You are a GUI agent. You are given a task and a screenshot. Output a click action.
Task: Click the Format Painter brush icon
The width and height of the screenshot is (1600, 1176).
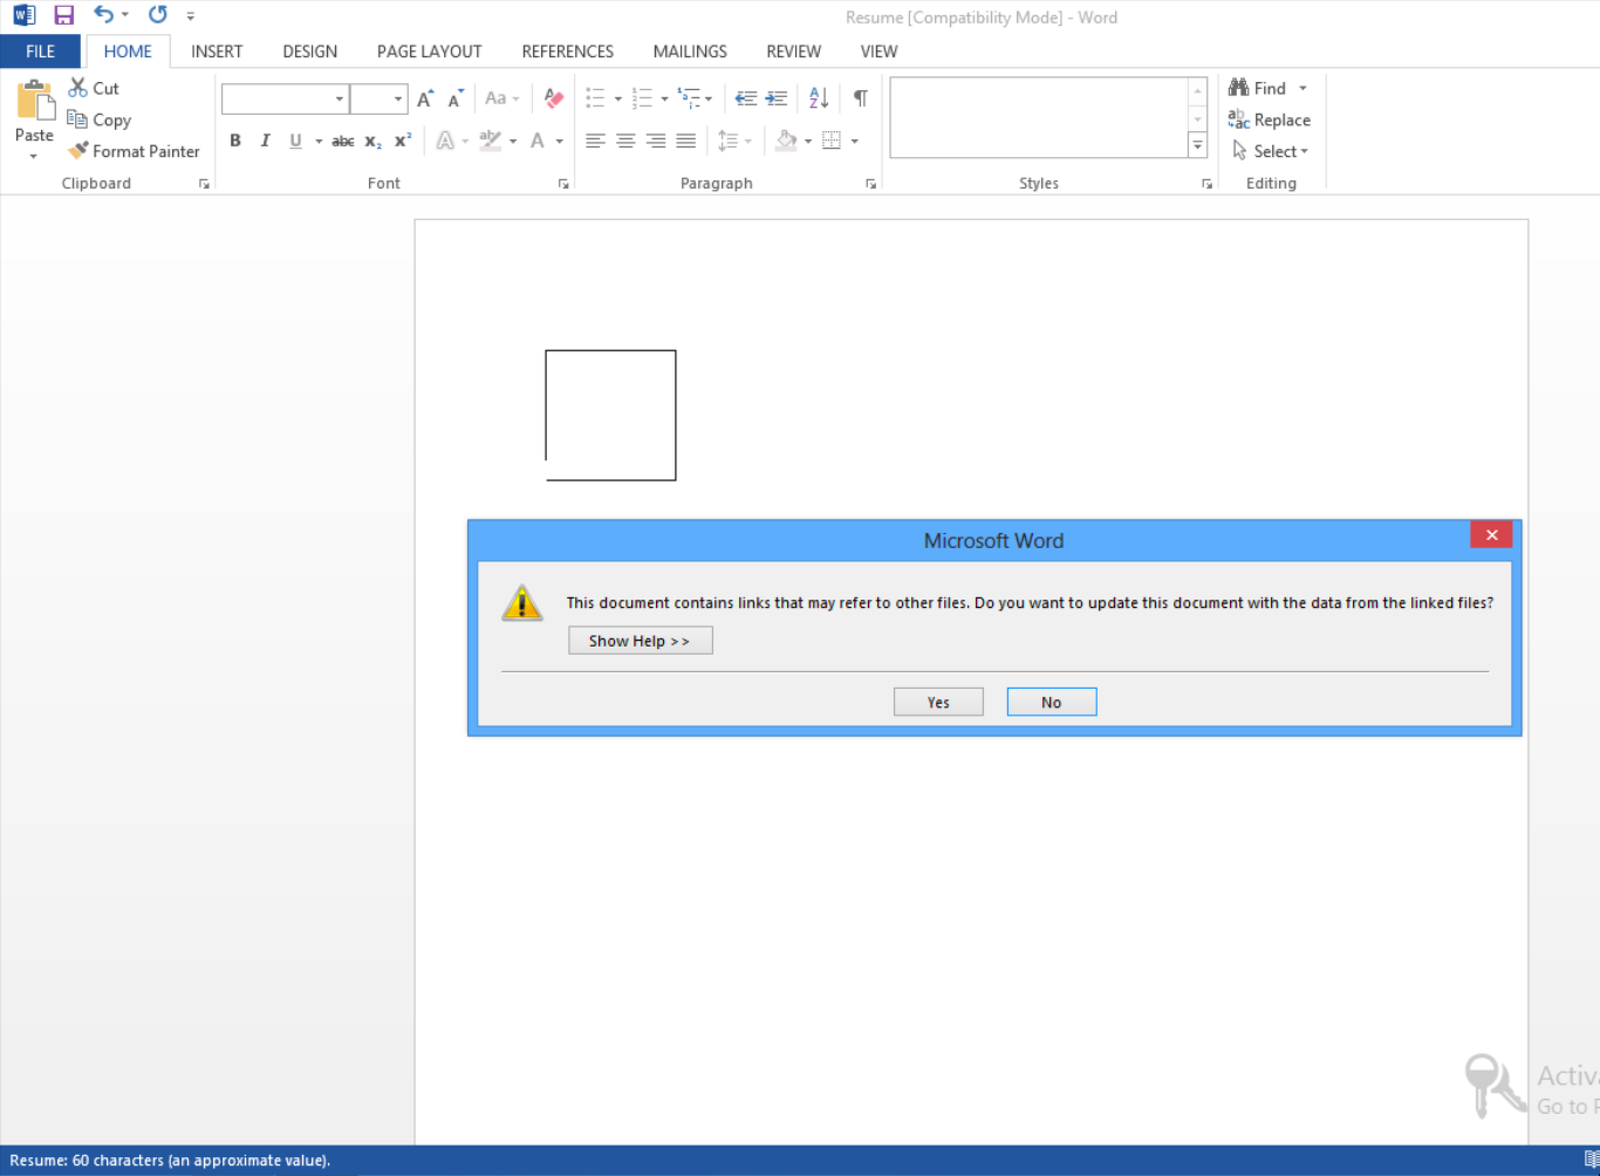pyautogui.click(x=78, y=151)
